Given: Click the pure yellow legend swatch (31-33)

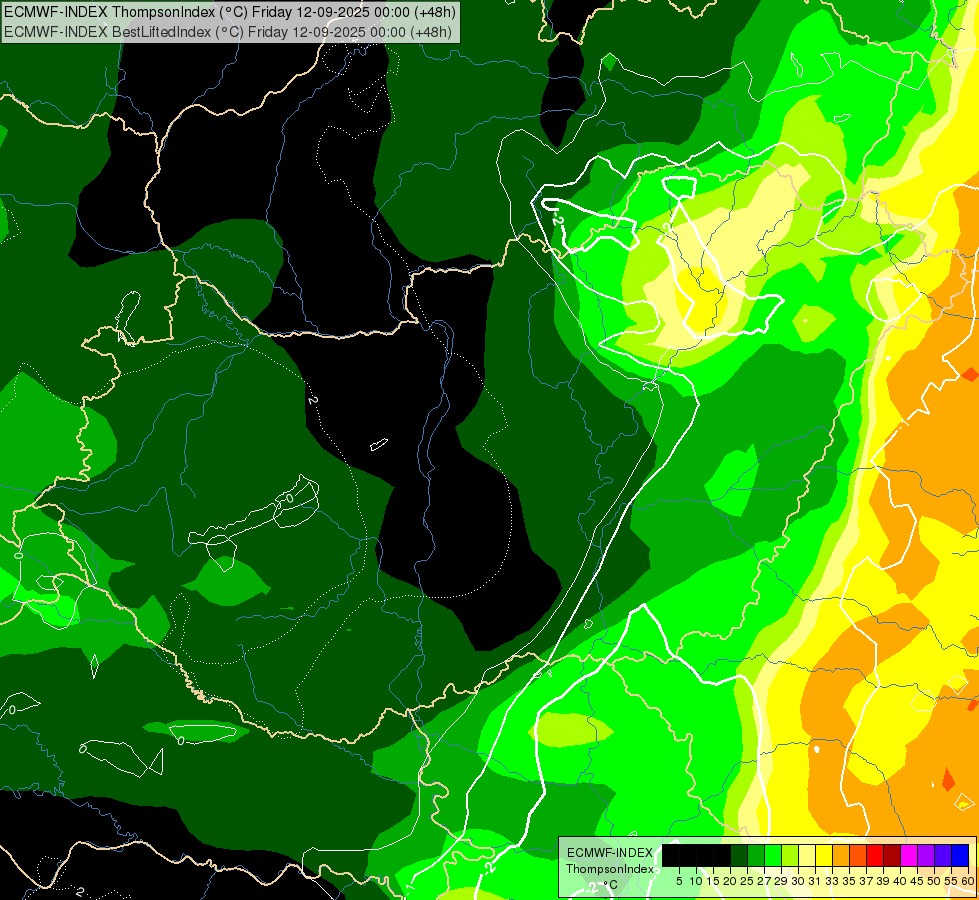Looking at the screenshot, I should [x=824, y=855].
